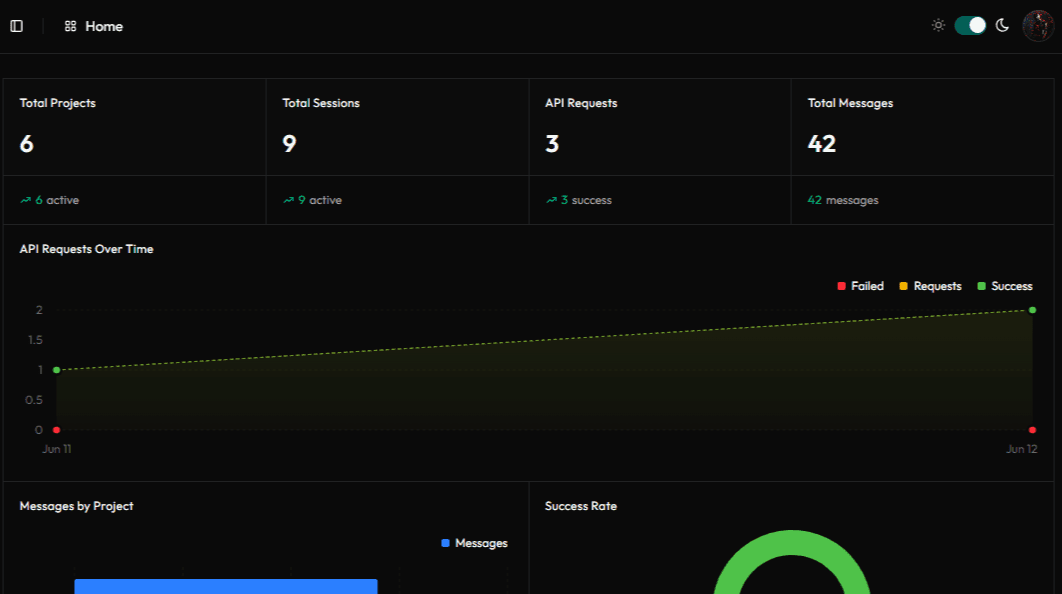Click the trending arrow beside 3 success
Viewport: 1062px width, 594px height.
pyautogui.click(x=551, y=200)
